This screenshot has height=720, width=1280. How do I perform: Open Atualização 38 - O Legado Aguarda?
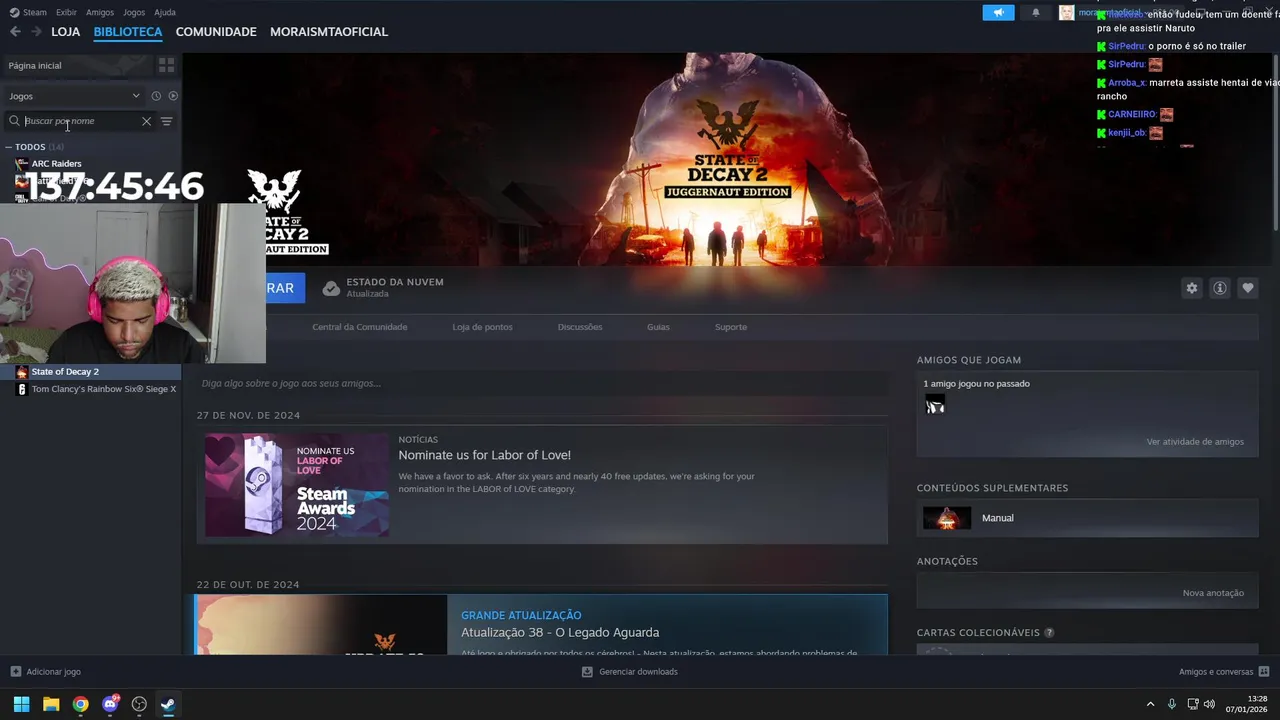point(560,632)
